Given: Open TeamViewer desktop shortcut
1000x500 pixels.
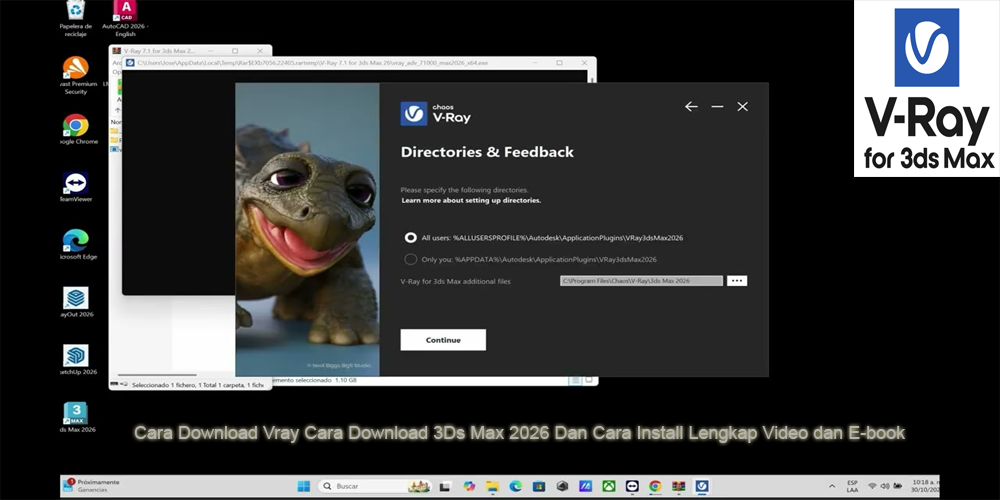Looking at the screenshot, I should tap(76, 187).
